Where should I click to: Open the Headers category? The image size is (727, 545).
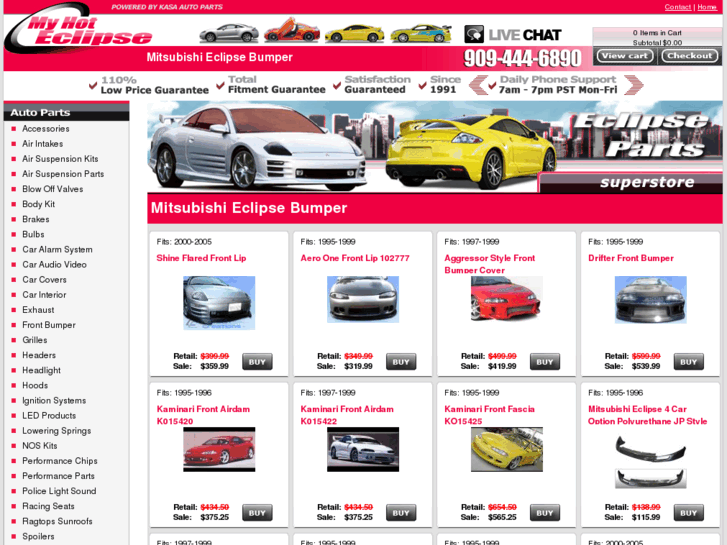[39, 355]
